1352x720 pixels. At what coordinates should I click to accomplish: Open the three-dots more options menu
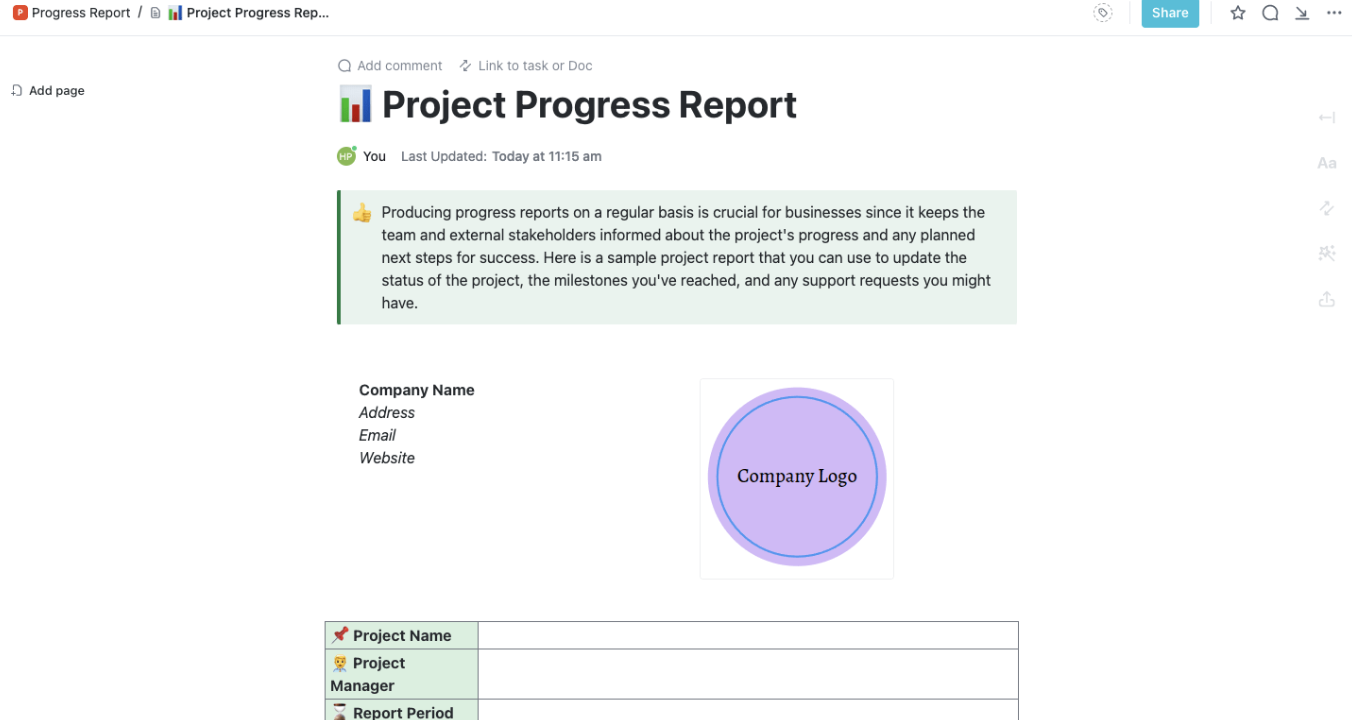(x=1334, y=13)
